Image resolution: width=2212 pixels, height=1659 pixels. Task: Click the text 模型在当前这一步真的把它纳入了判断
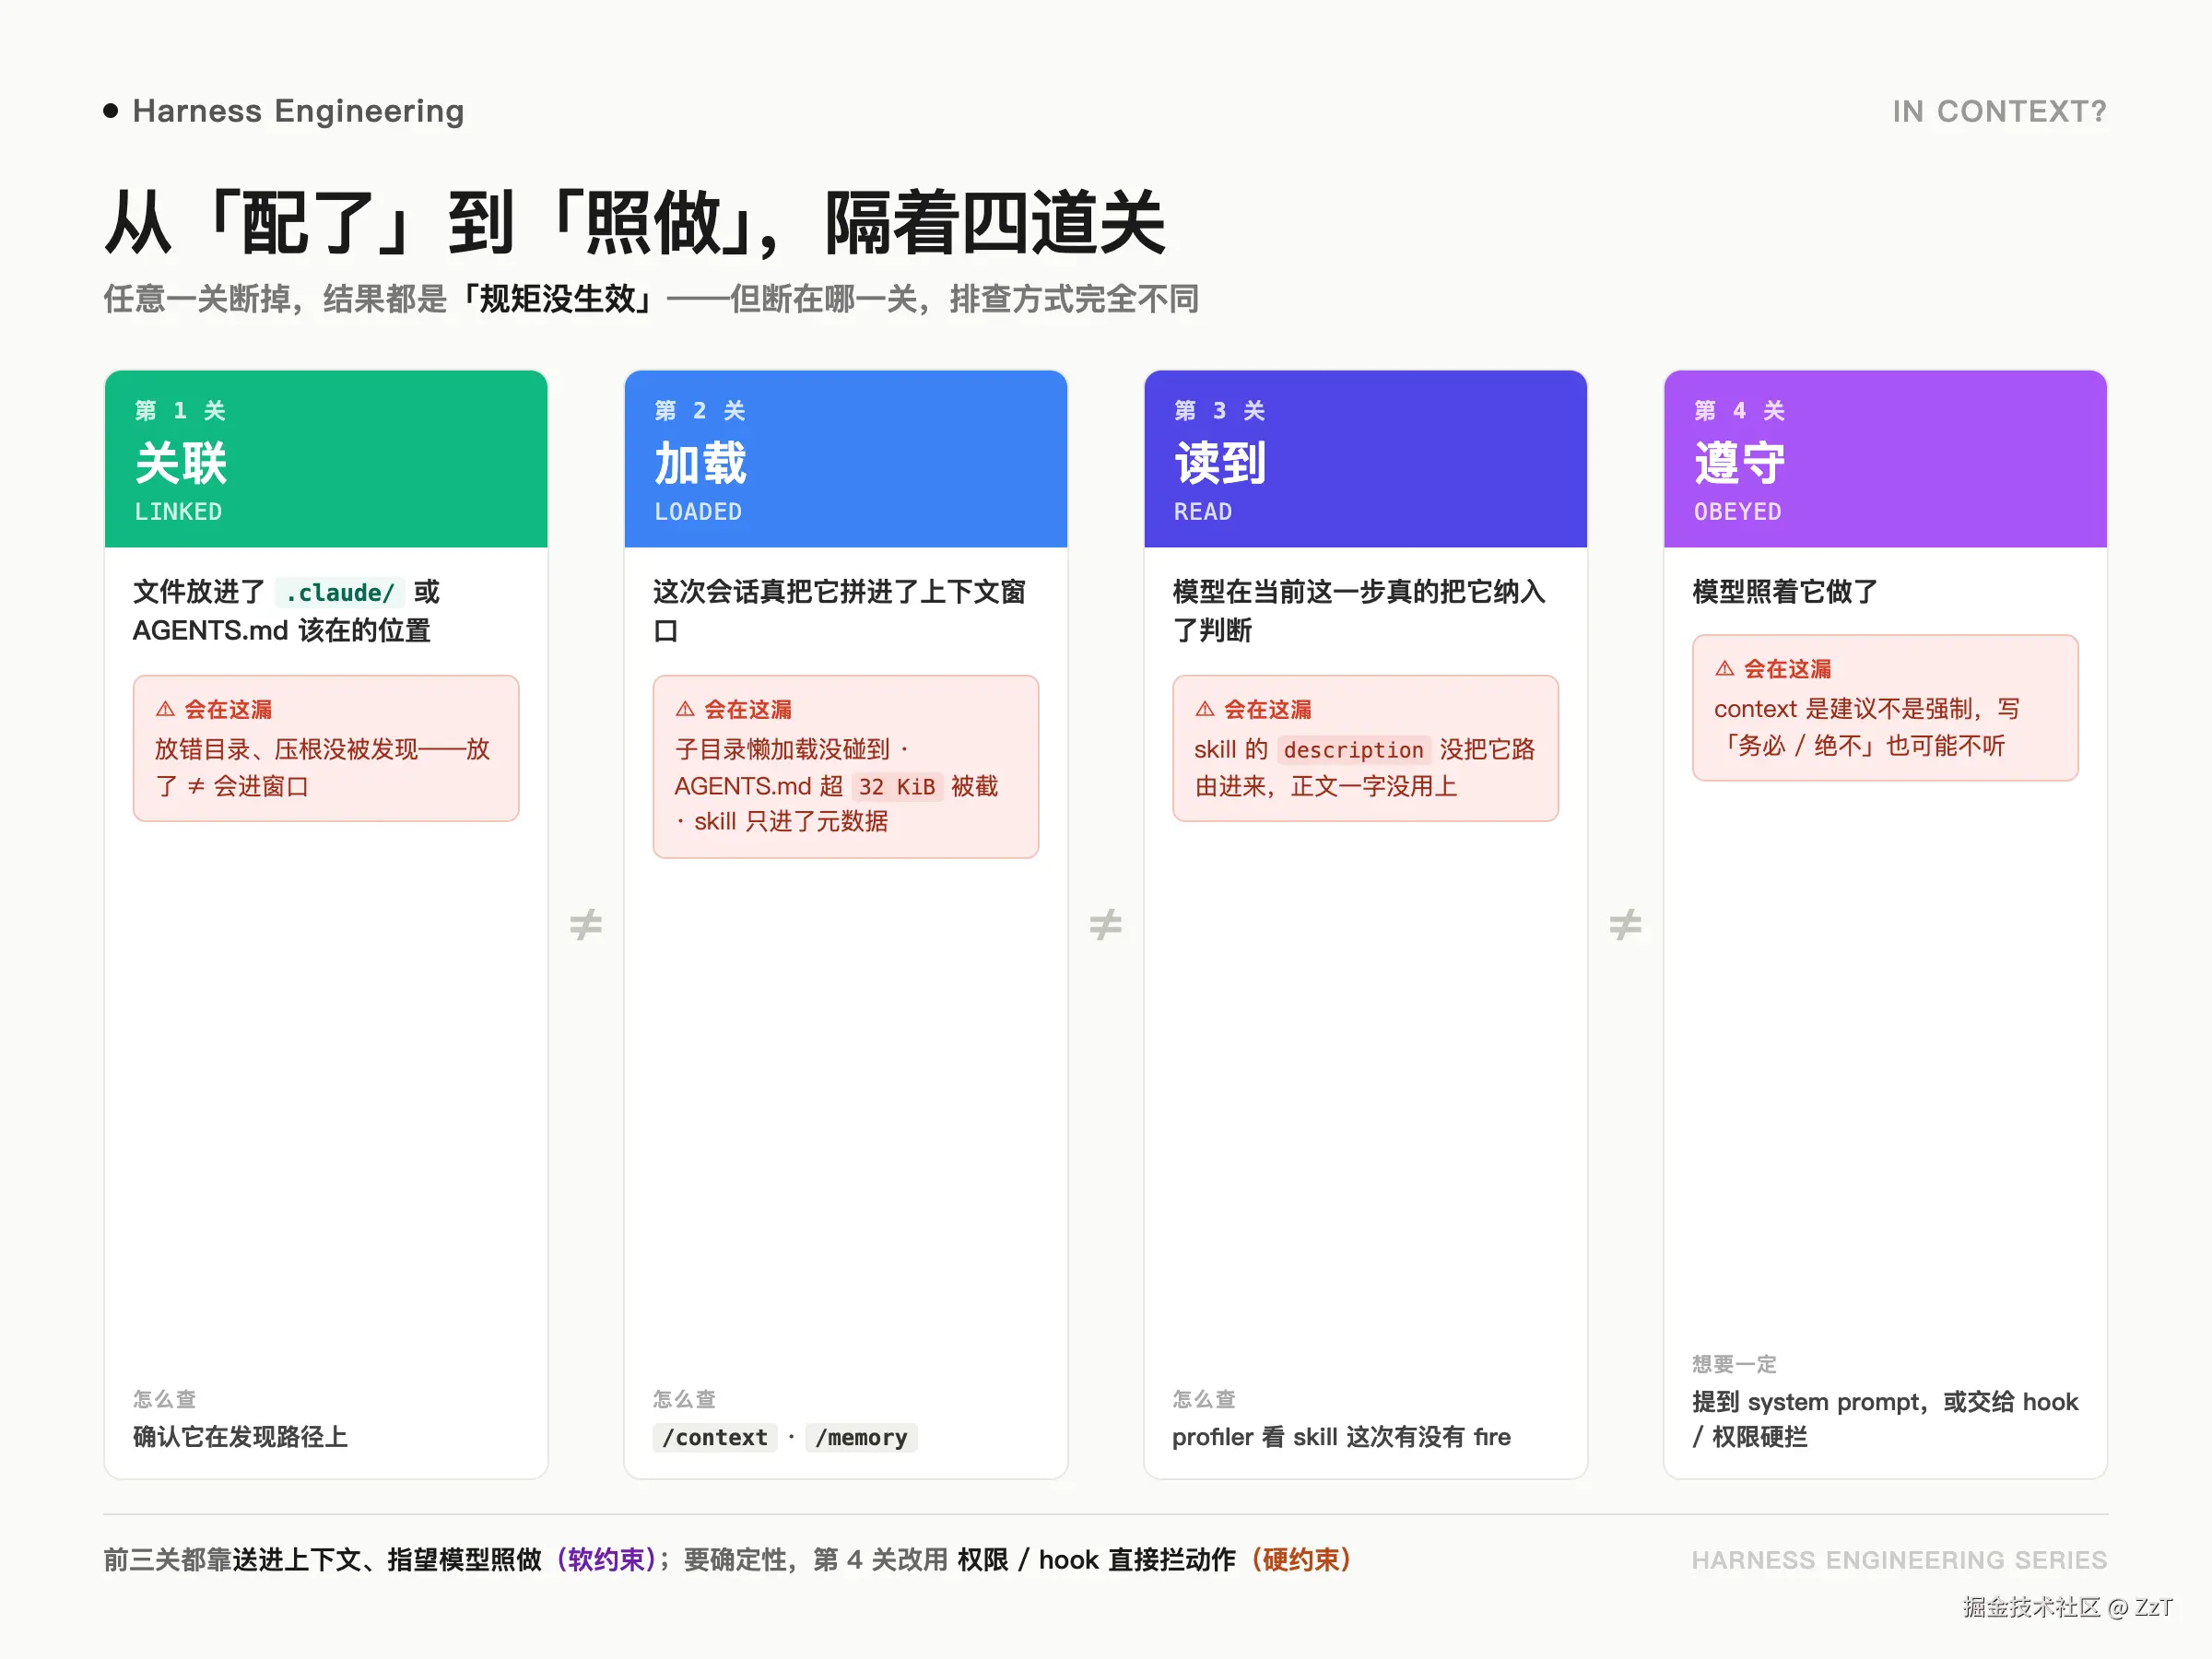pos(1359,611)
